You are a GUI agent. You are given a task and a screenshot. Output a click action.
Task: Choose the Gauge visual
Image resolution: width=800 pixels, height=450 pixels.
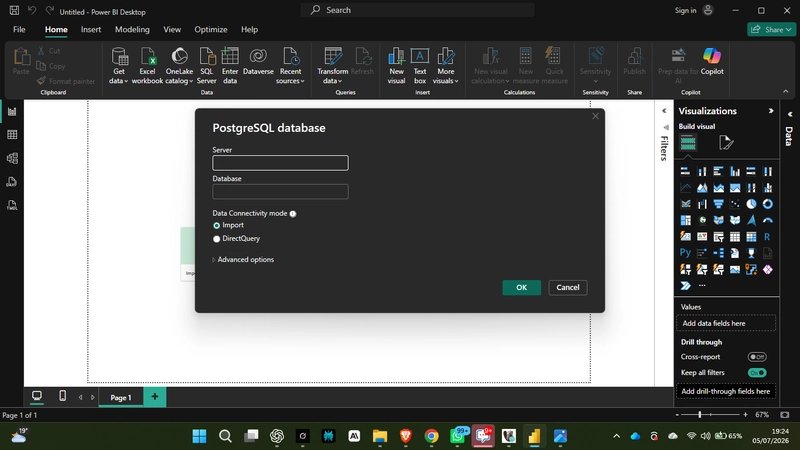pyautogui.click(x=767, y=220)
